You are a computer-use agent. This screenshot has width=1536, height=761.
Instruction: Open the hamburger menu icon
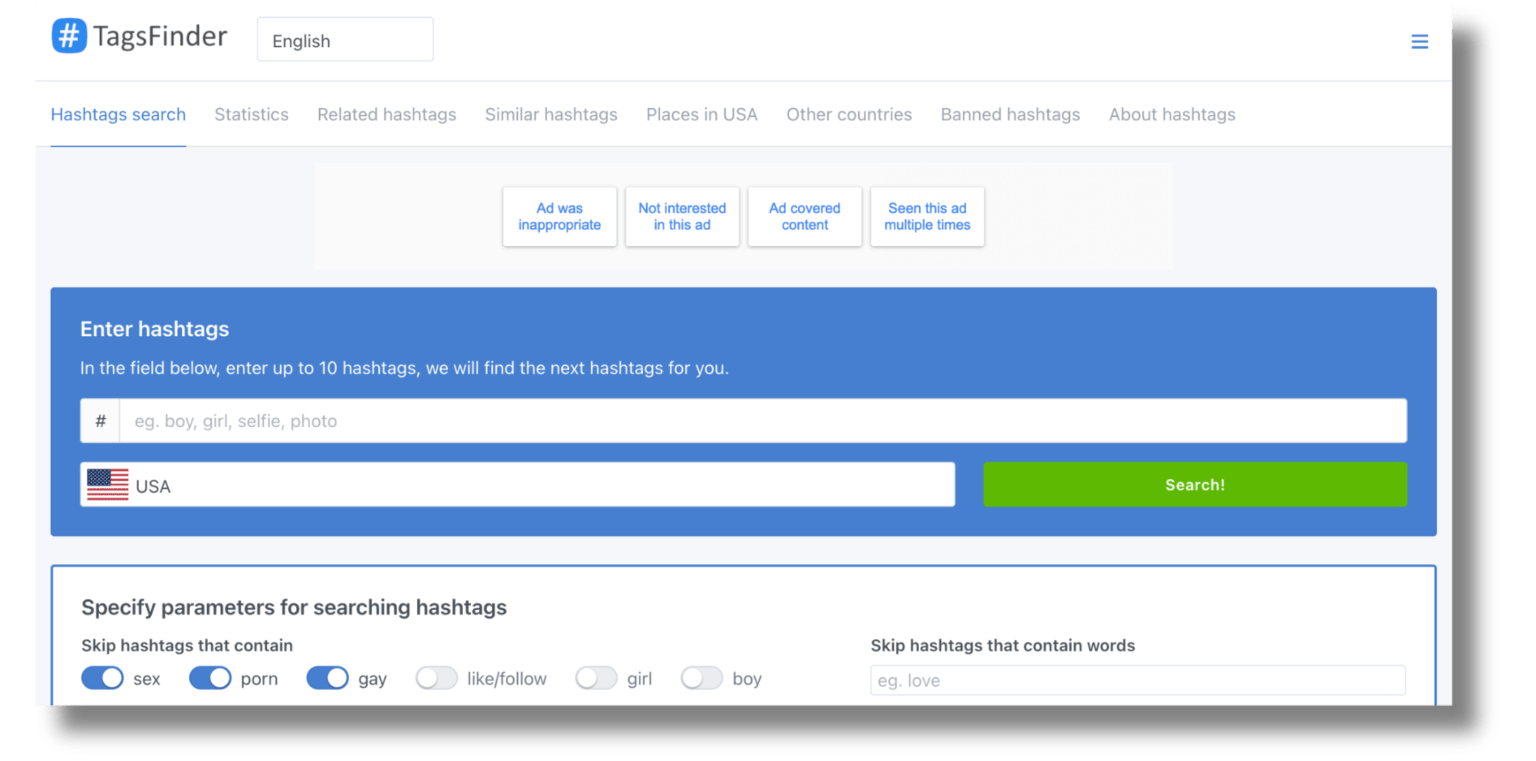click(x=1420, y=41)
